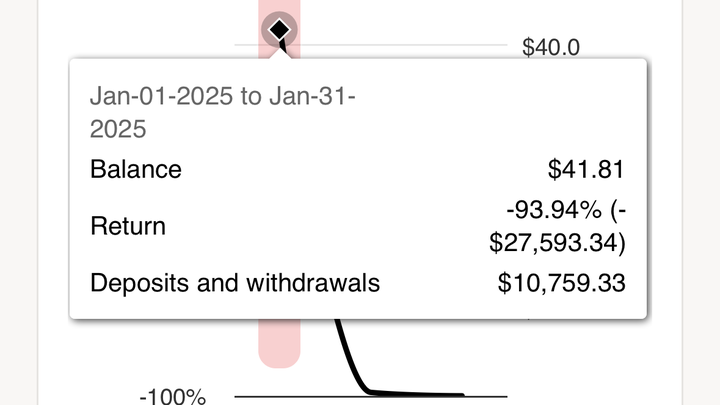Click the -93.94% return percentage
Viewport: 720px width, 405px height.
(554, 210)
